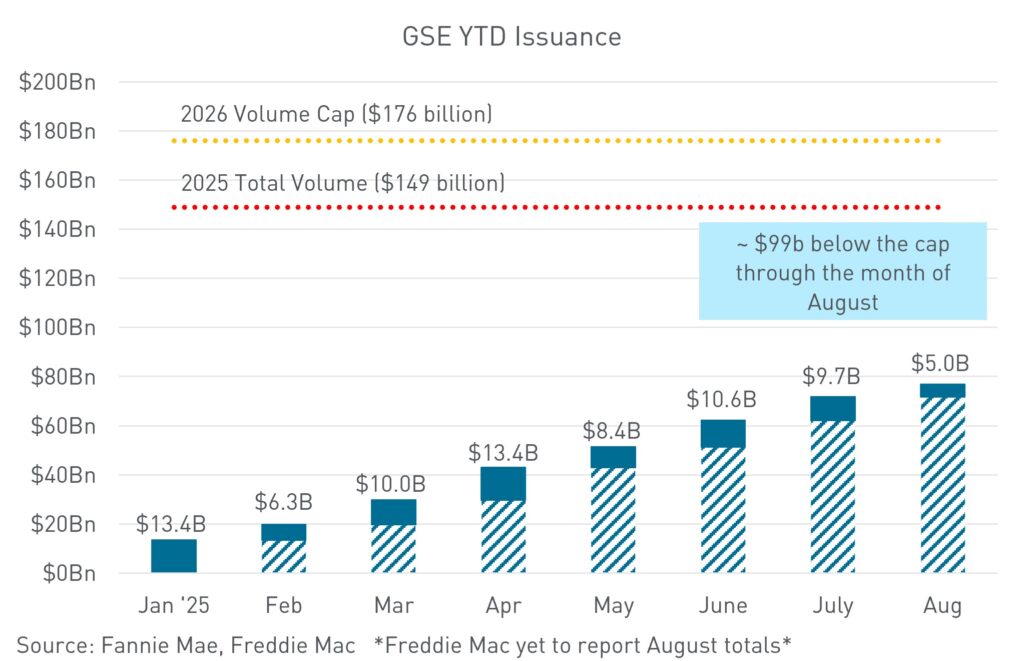Screen dimensions: 1024x661
Task: Select the $180Bn axis label
Action: (x=57, y=131)
